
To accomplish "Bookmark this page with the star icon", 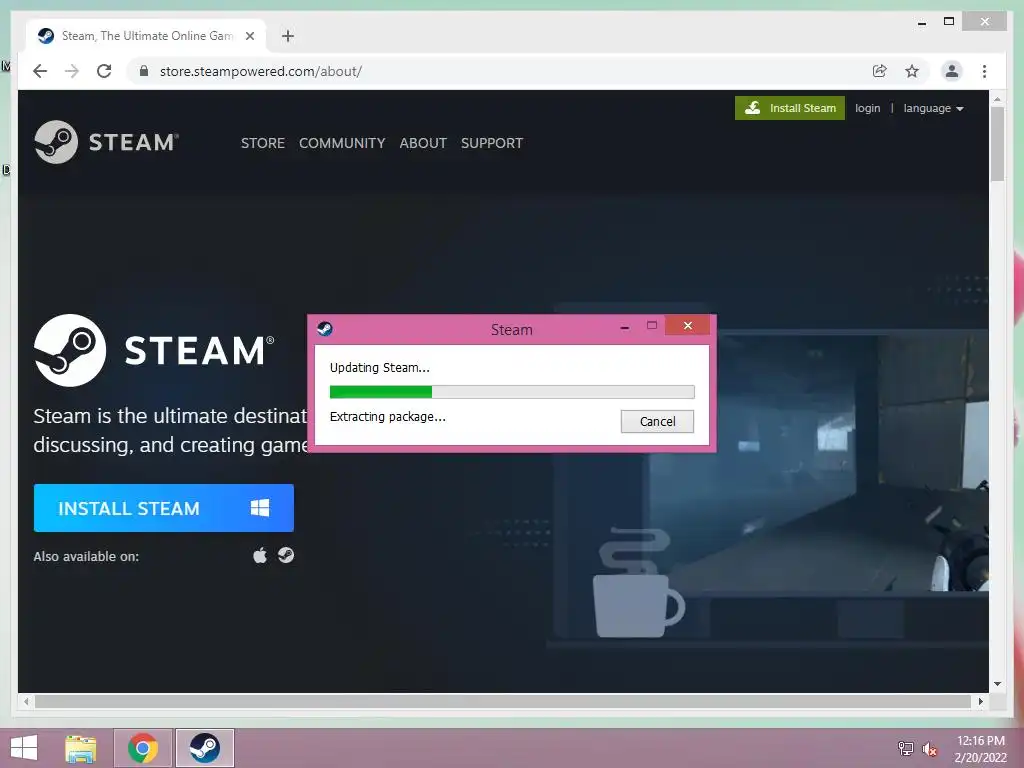I will [912, 71].
